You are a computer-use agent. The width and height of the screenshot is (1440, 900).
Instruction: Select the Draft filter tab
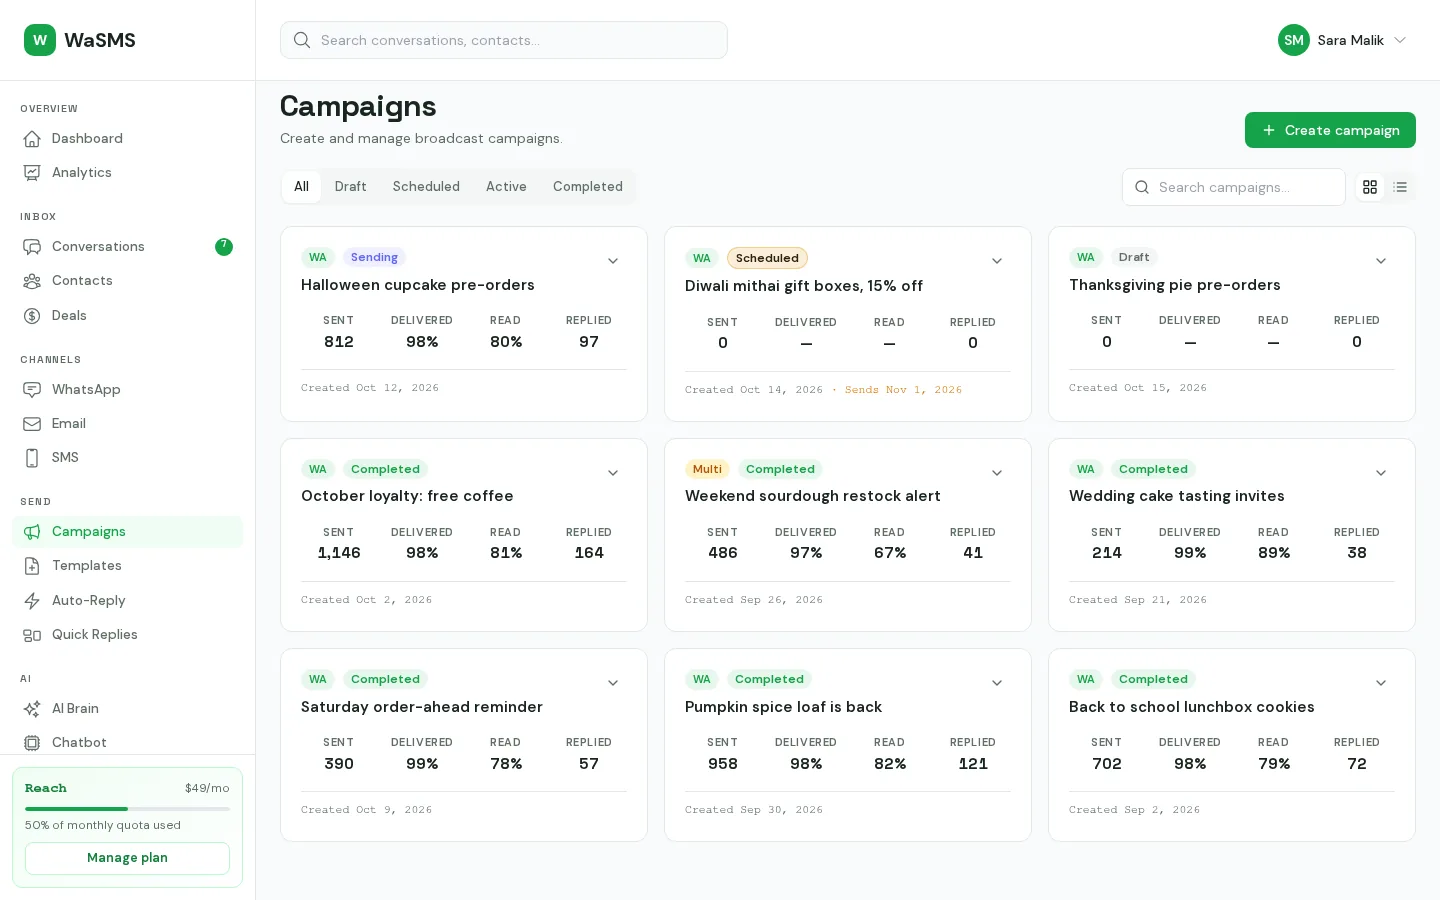click(x=350, y=187)
